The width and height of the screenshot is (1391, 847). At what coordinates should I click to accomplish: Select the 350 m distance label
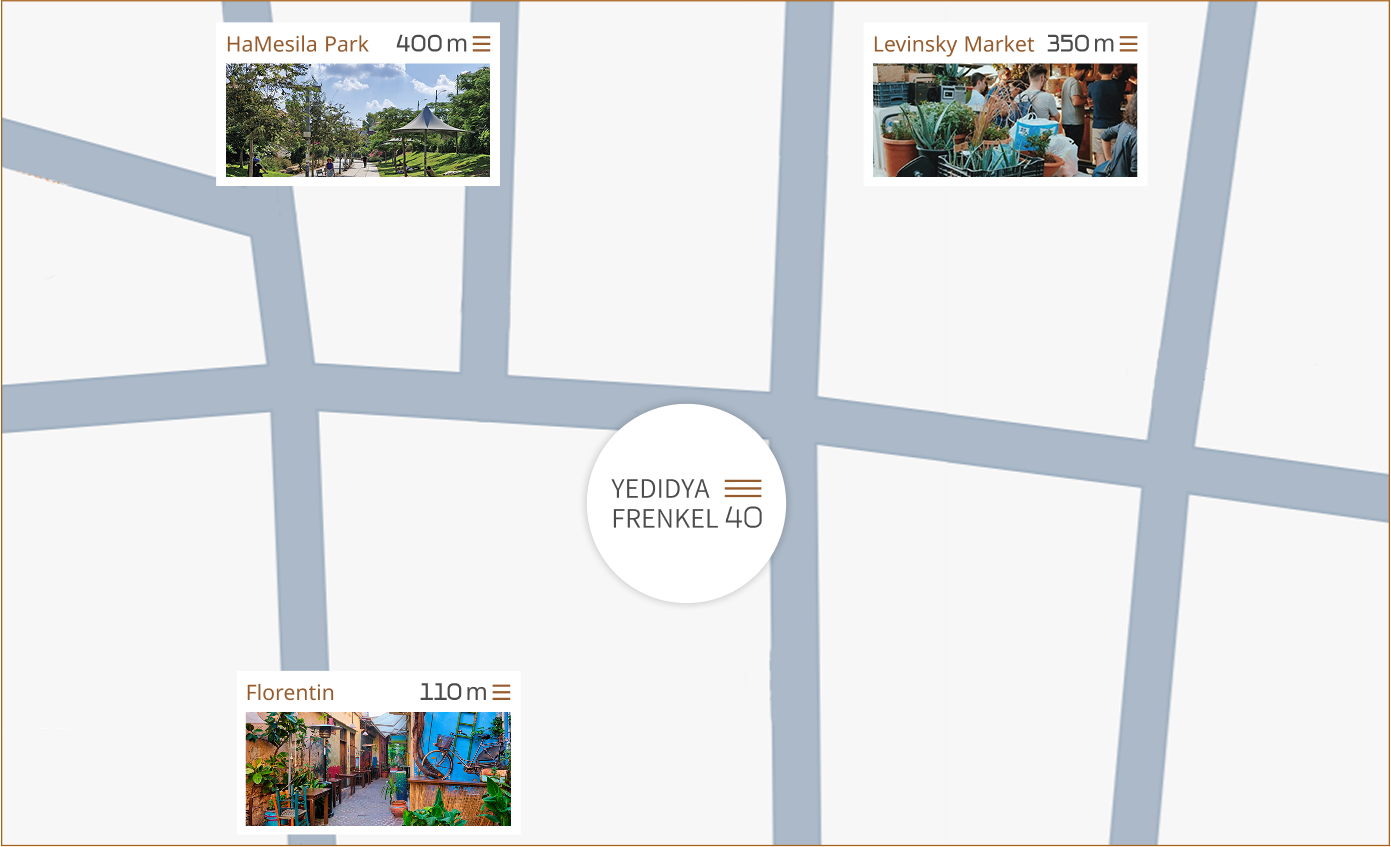[x=1080, y=44]
